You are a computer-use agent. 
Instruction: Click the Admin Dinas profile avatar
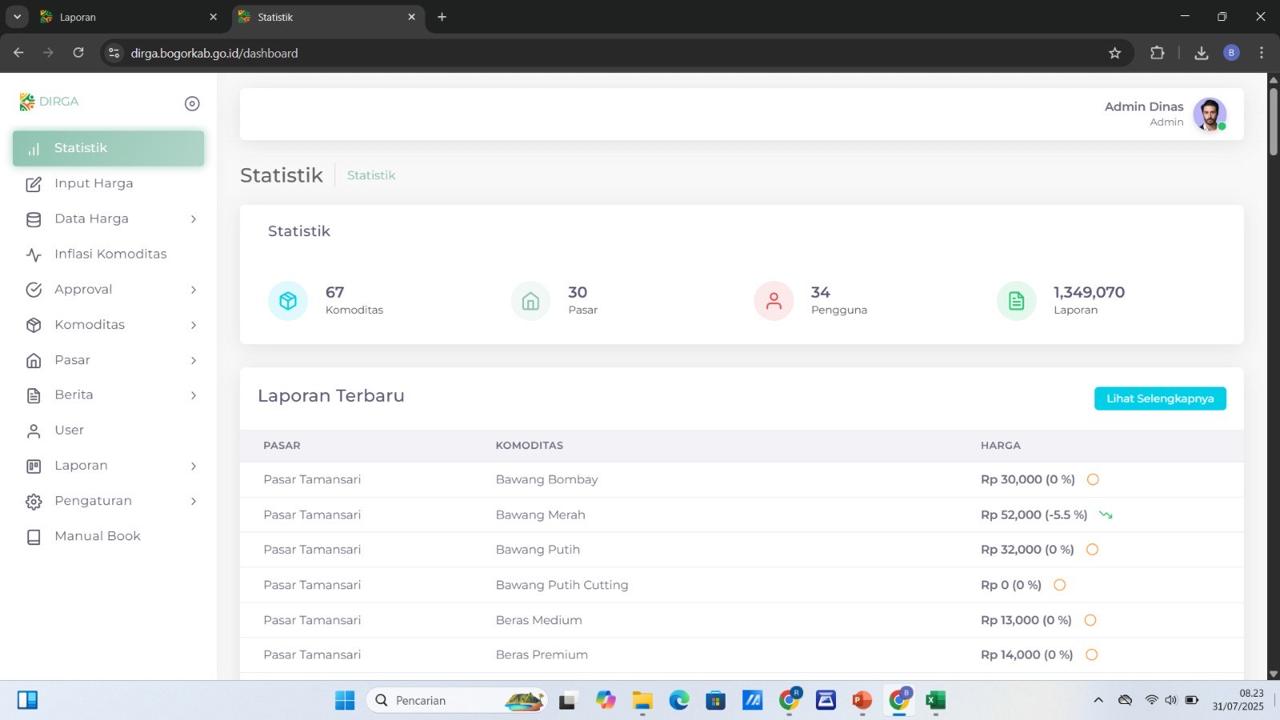[1209, 114]
